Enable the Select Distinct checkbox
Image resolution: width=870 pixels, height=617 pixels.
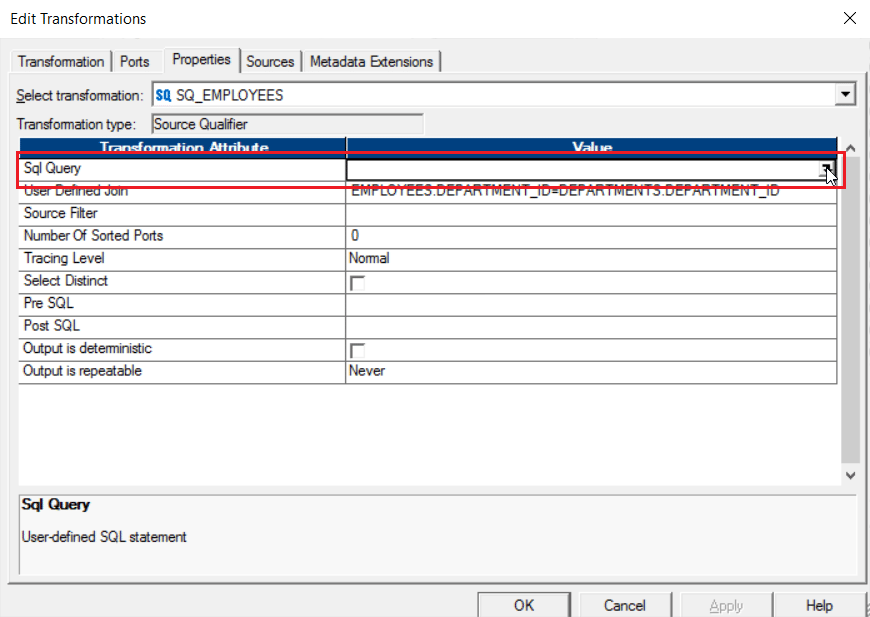pos(357,283)
